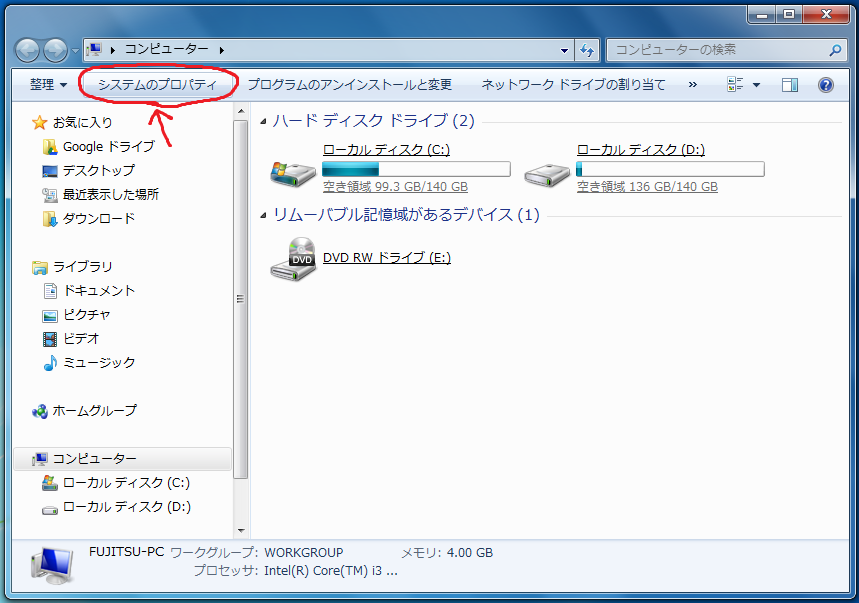
Task: Click navigation pane scroll up arrow
Action: point(240,111)
